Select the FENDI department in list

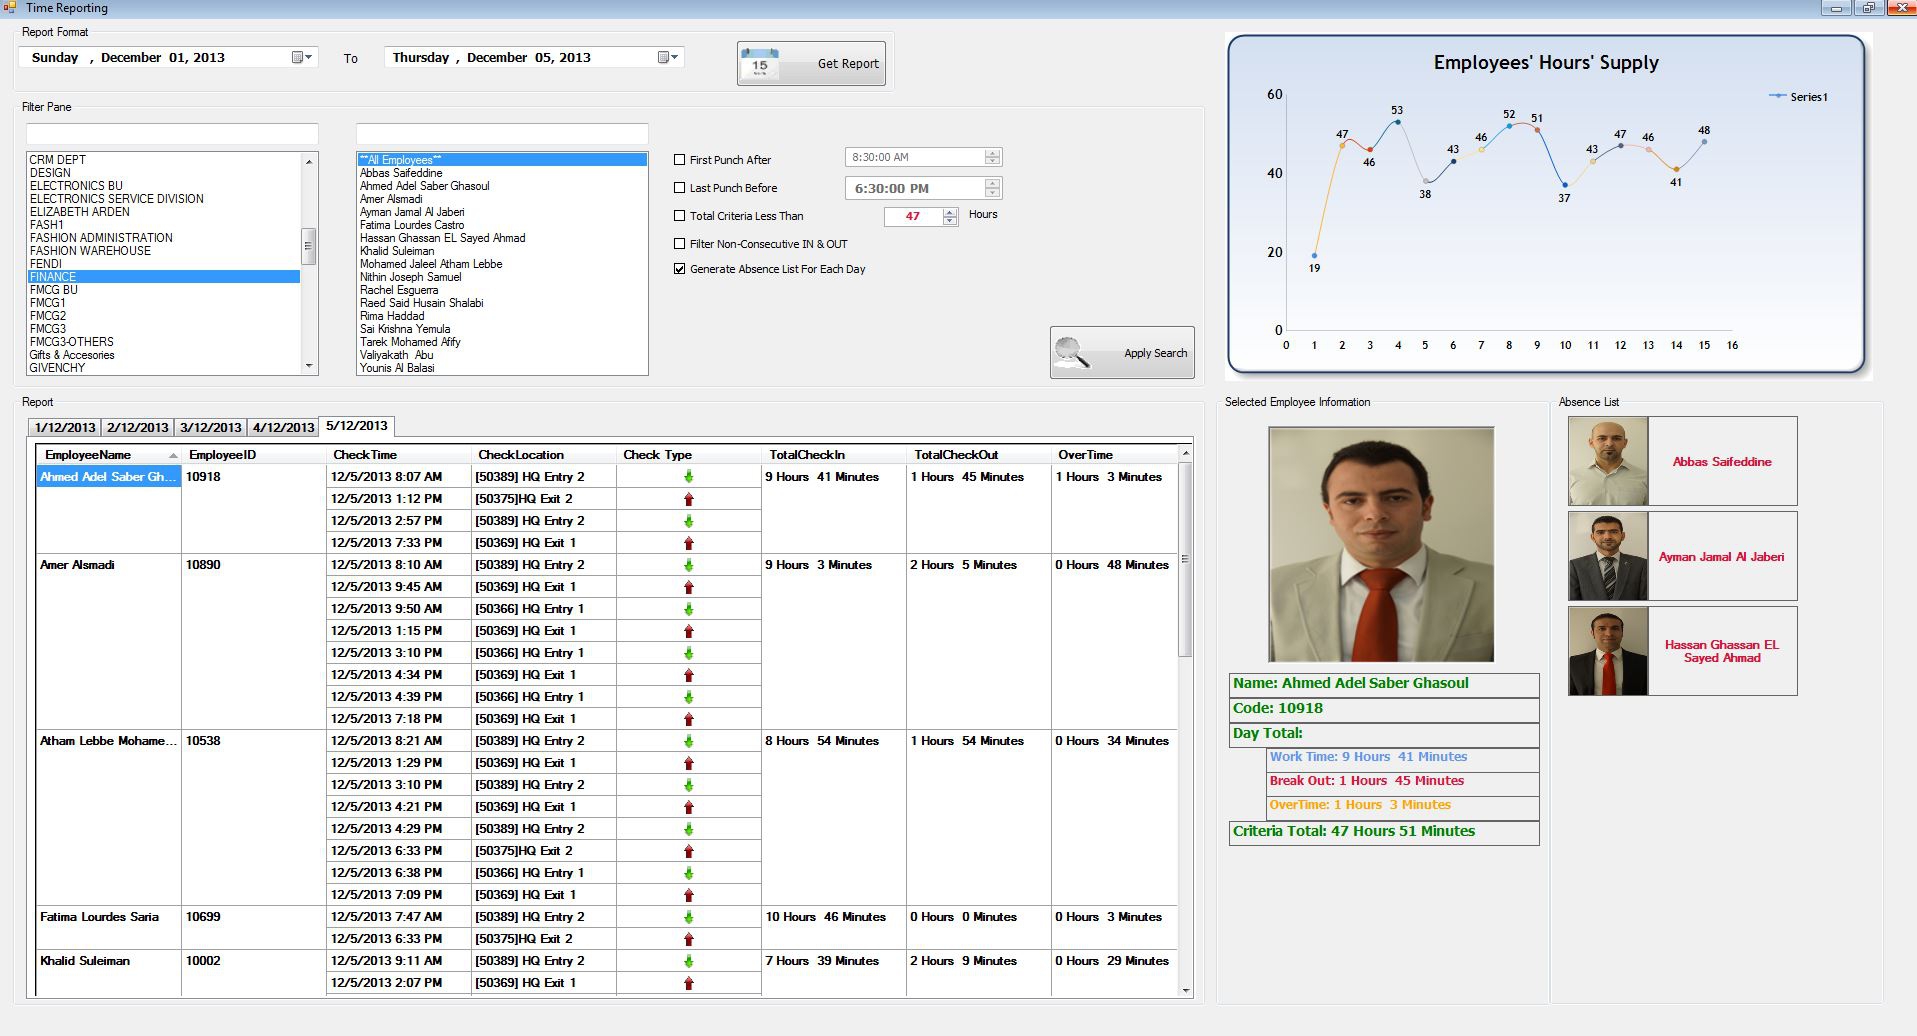pos(46,264)
